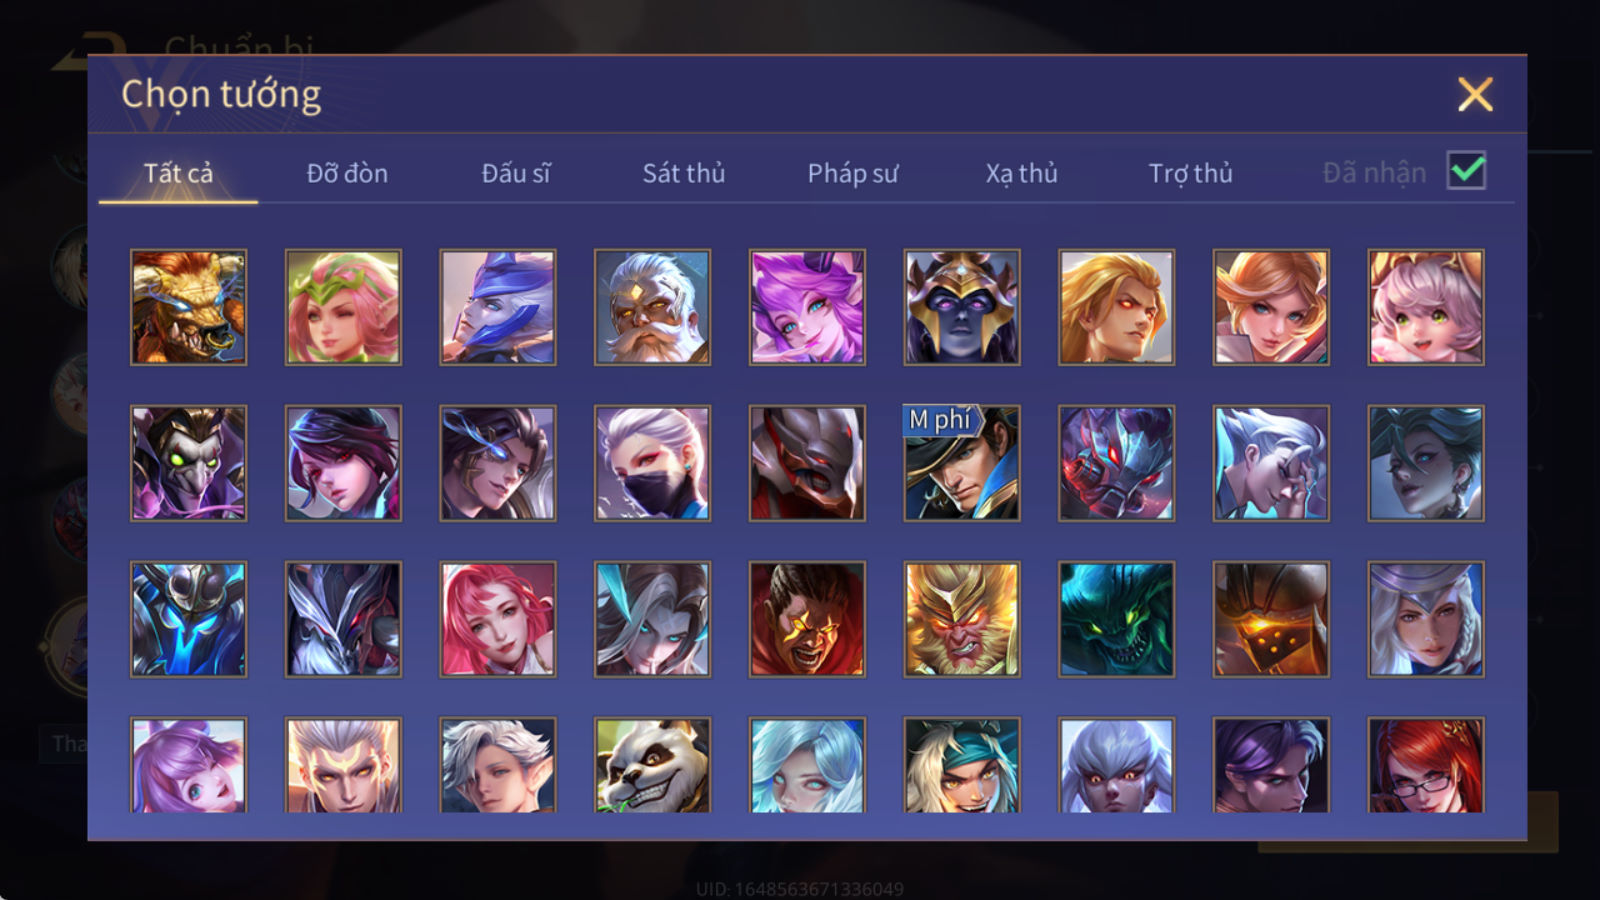This screenshot has width=1600, height=900.
Task: Open the Đấu sĩ tab
Action: coord(516,173)
